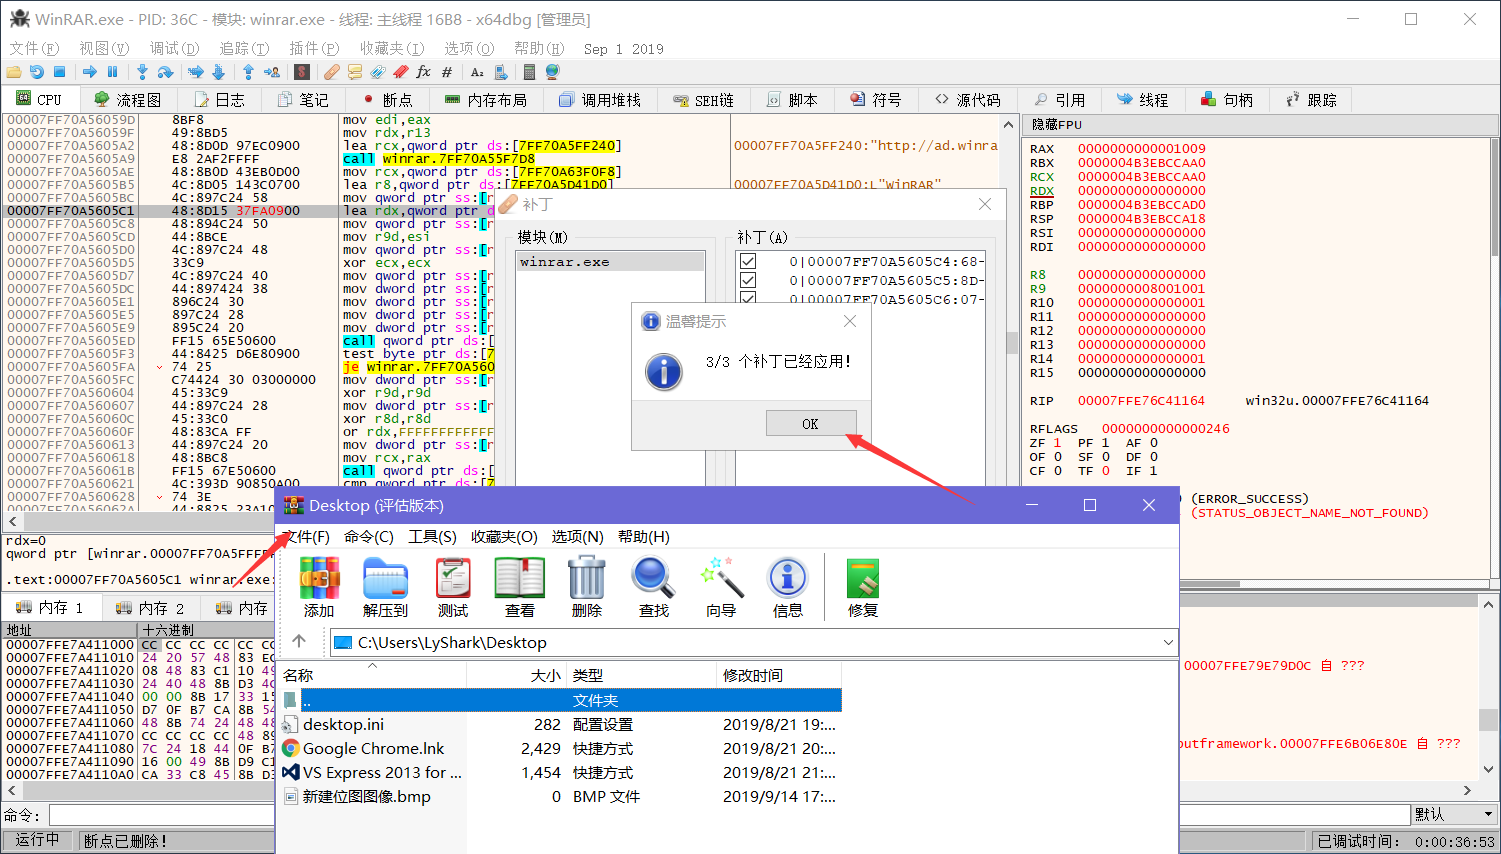1501x854 pixels.
Task: Switch to 调用堆栈 (Call Stack) tab
Action: click(x=600, y=100)
